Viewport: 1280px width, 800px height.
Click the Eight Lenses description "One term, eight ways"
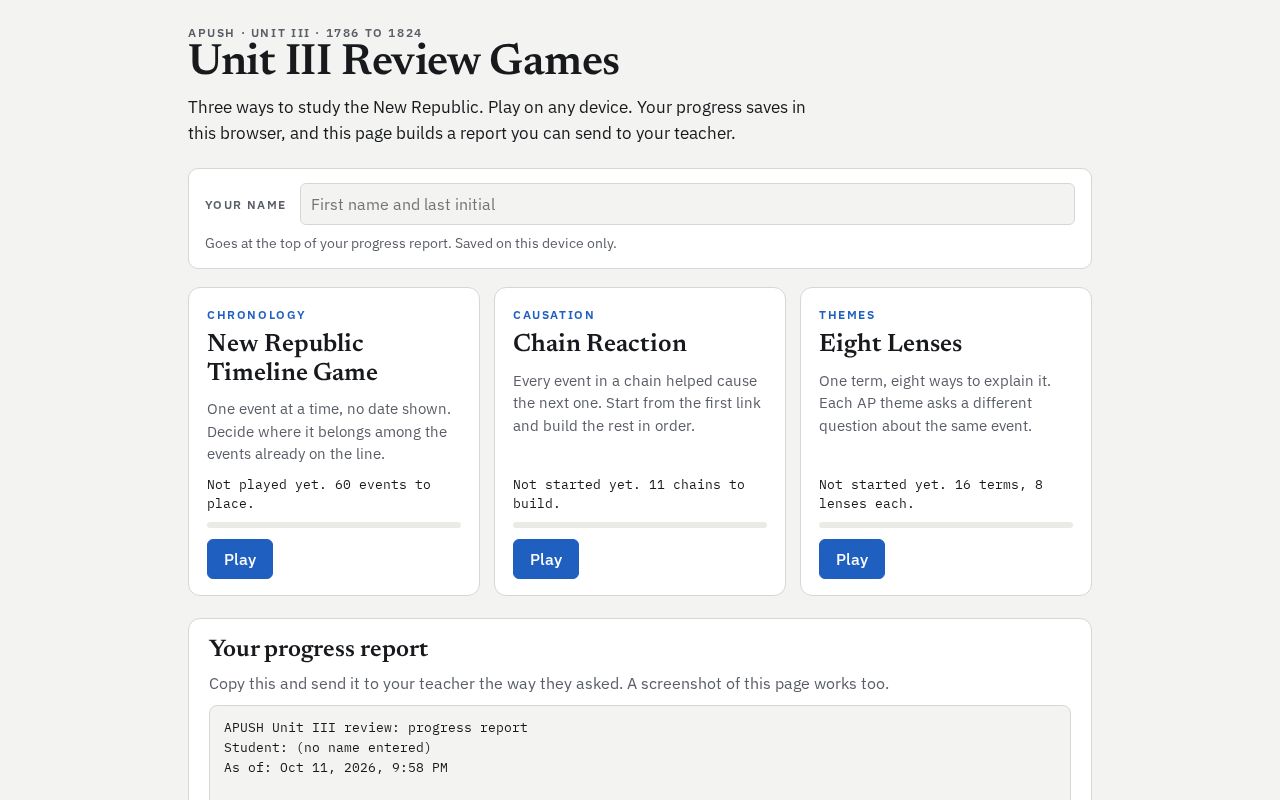[935, 403]
